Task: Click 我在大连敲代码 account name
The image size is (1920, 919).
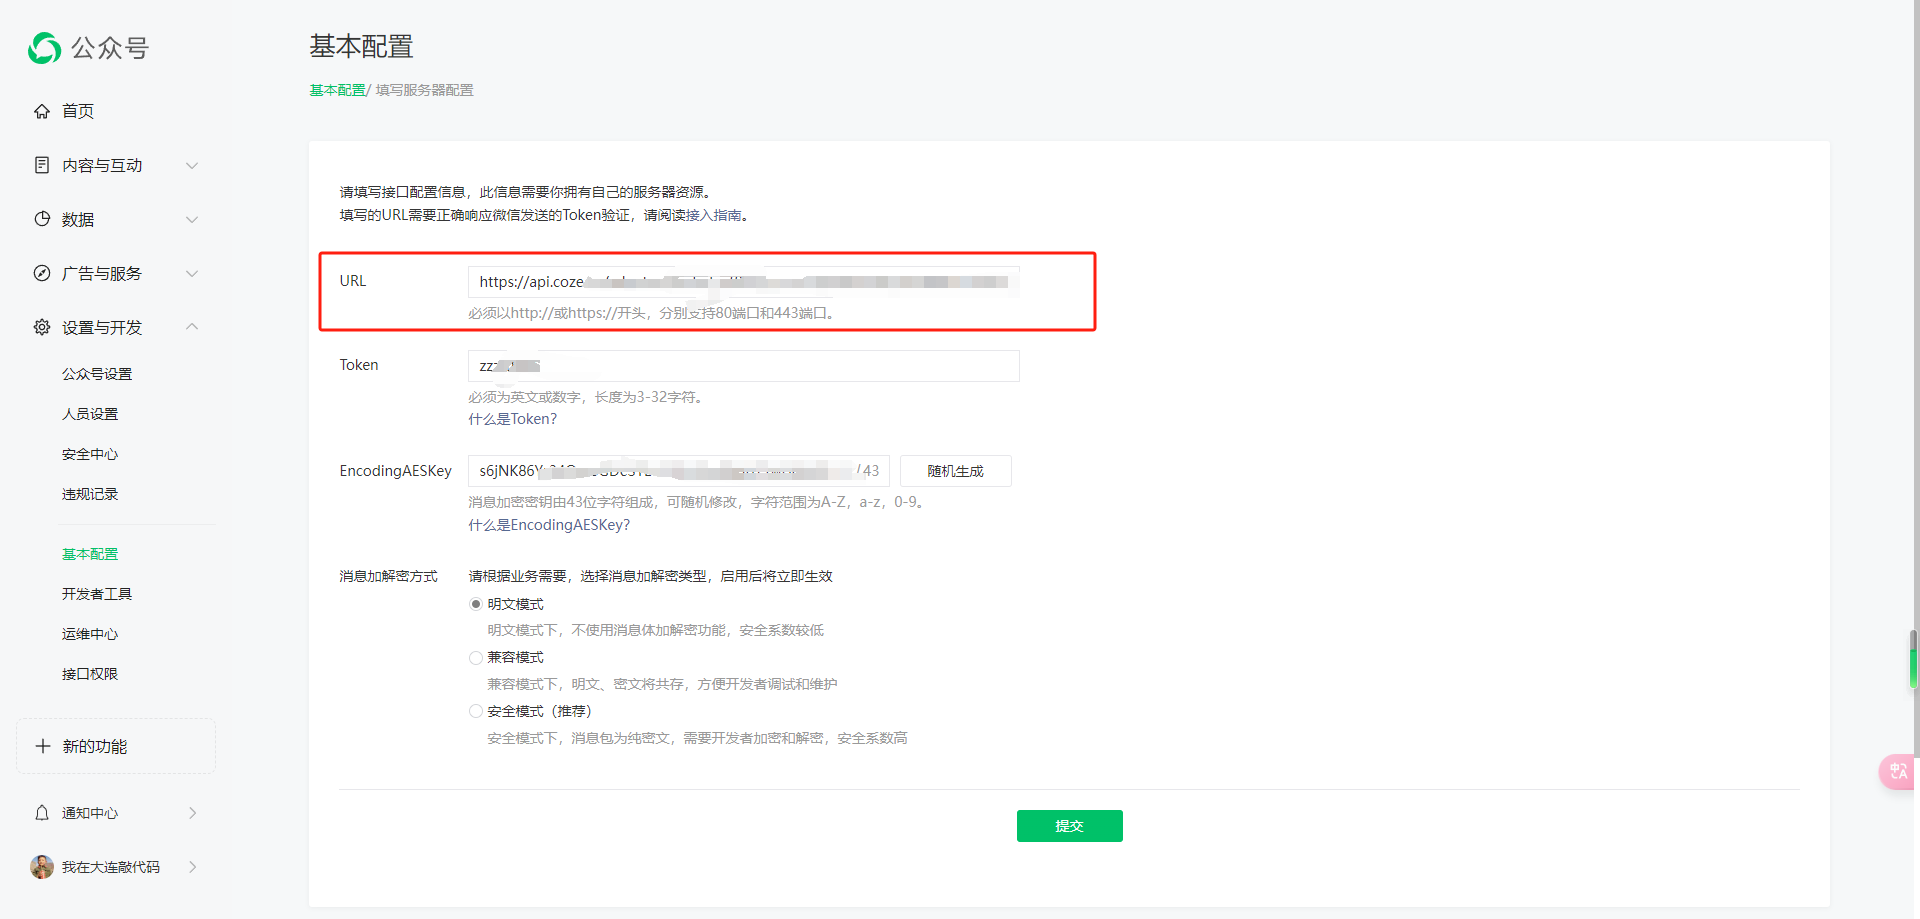Action: [x=111, y=867]
